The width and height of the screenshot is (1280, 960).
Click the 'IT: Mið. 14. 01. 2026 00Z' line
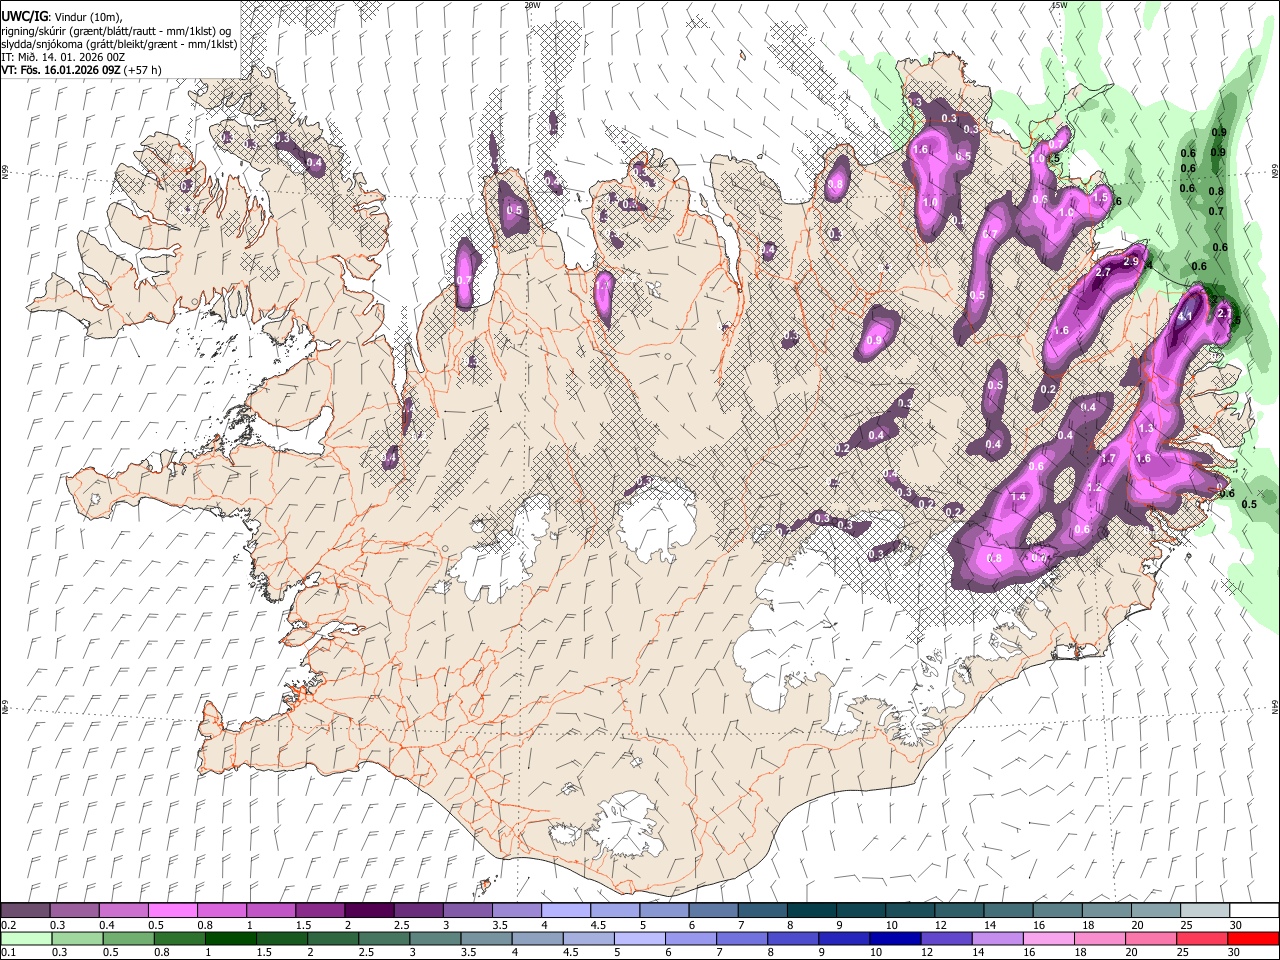pyautogui.click(x=63, y=57)
